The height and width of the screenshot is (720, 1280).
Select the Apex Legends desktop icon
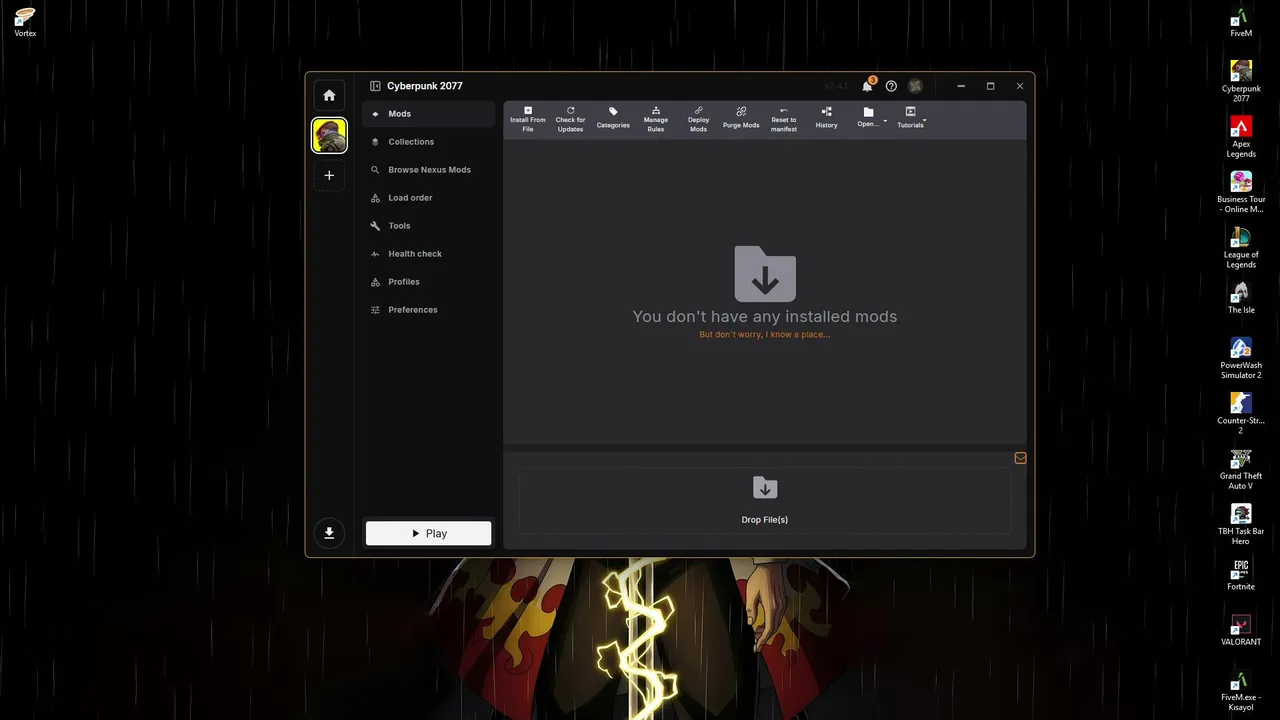coord(1241,137)
